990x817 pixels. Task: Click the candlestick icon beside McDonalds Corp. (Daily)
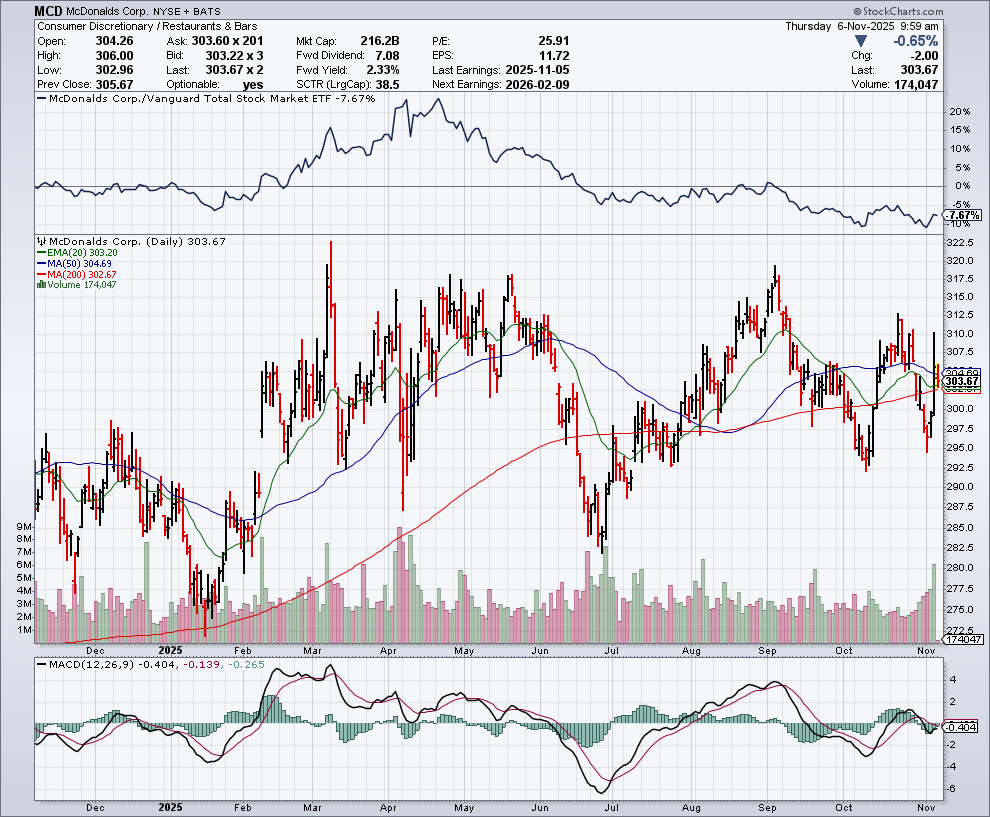tap(39, 241)
